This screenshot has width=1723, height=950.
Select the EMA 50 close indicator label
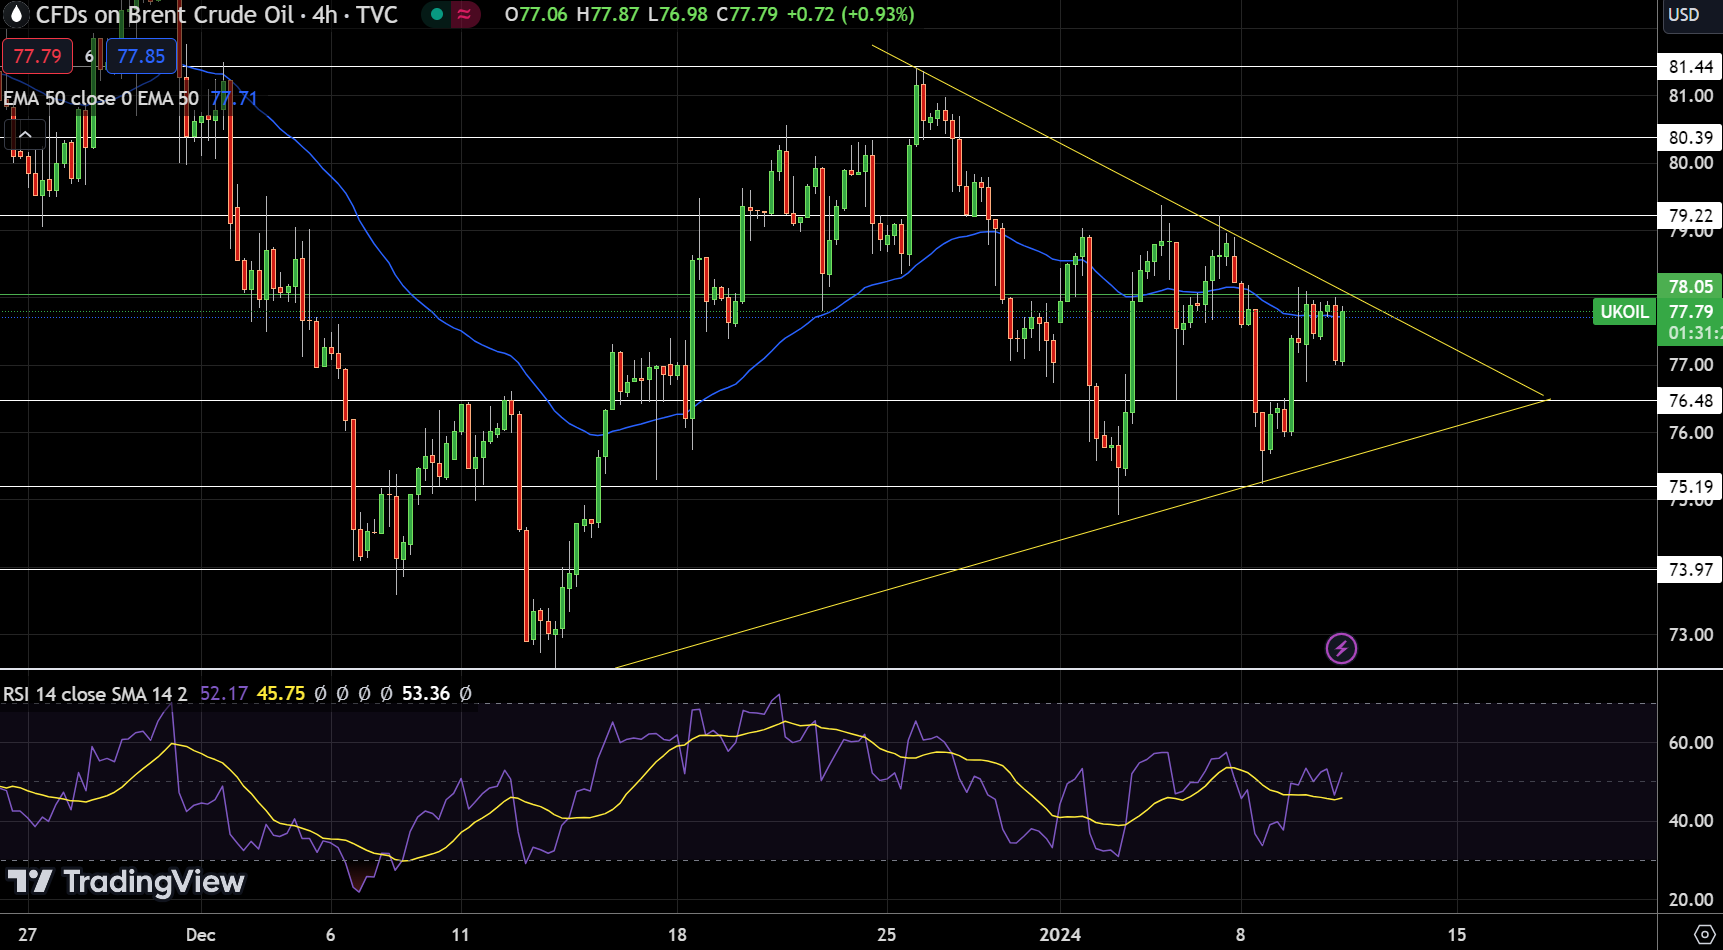click(101, 98)
